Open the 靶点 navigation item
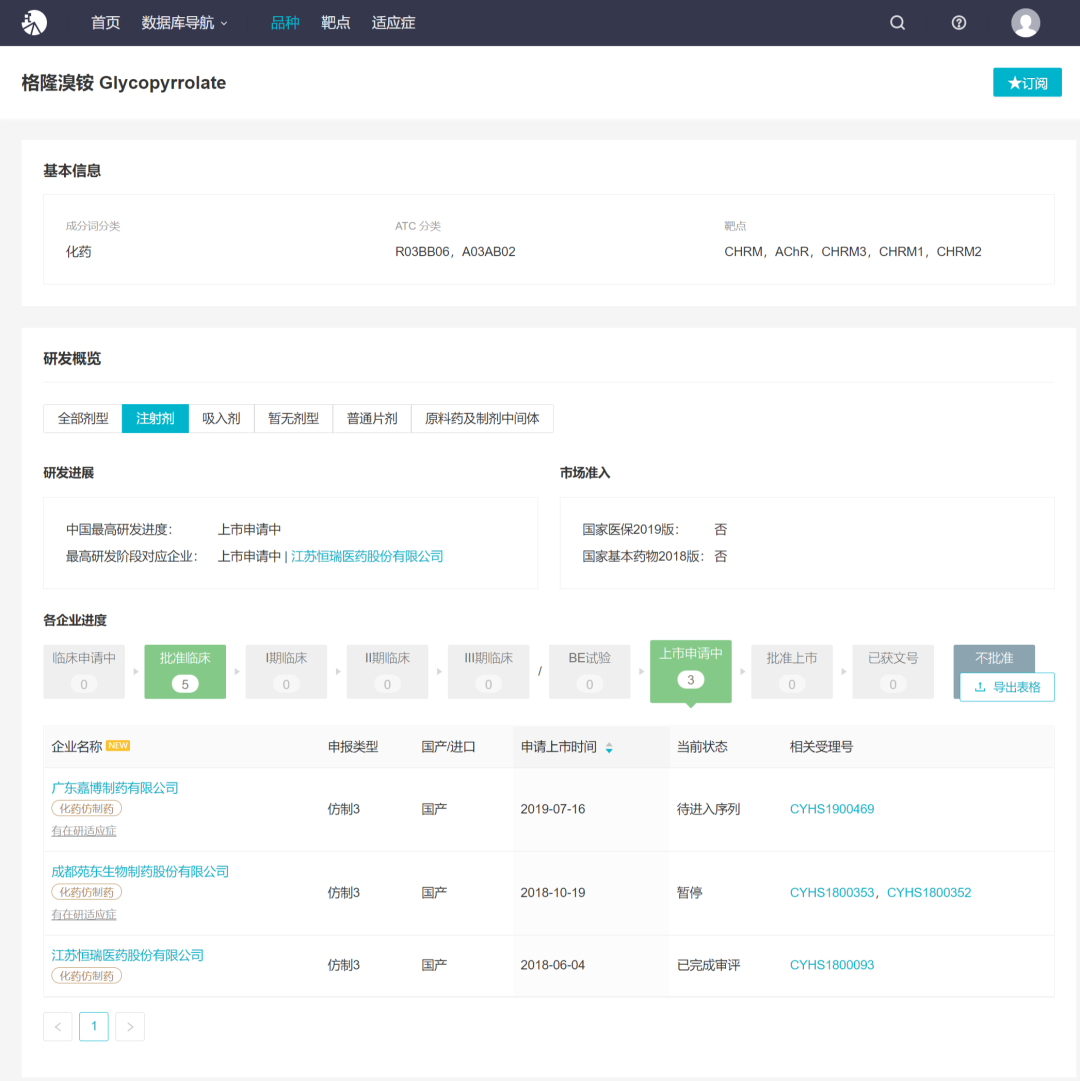 [336, 23]
